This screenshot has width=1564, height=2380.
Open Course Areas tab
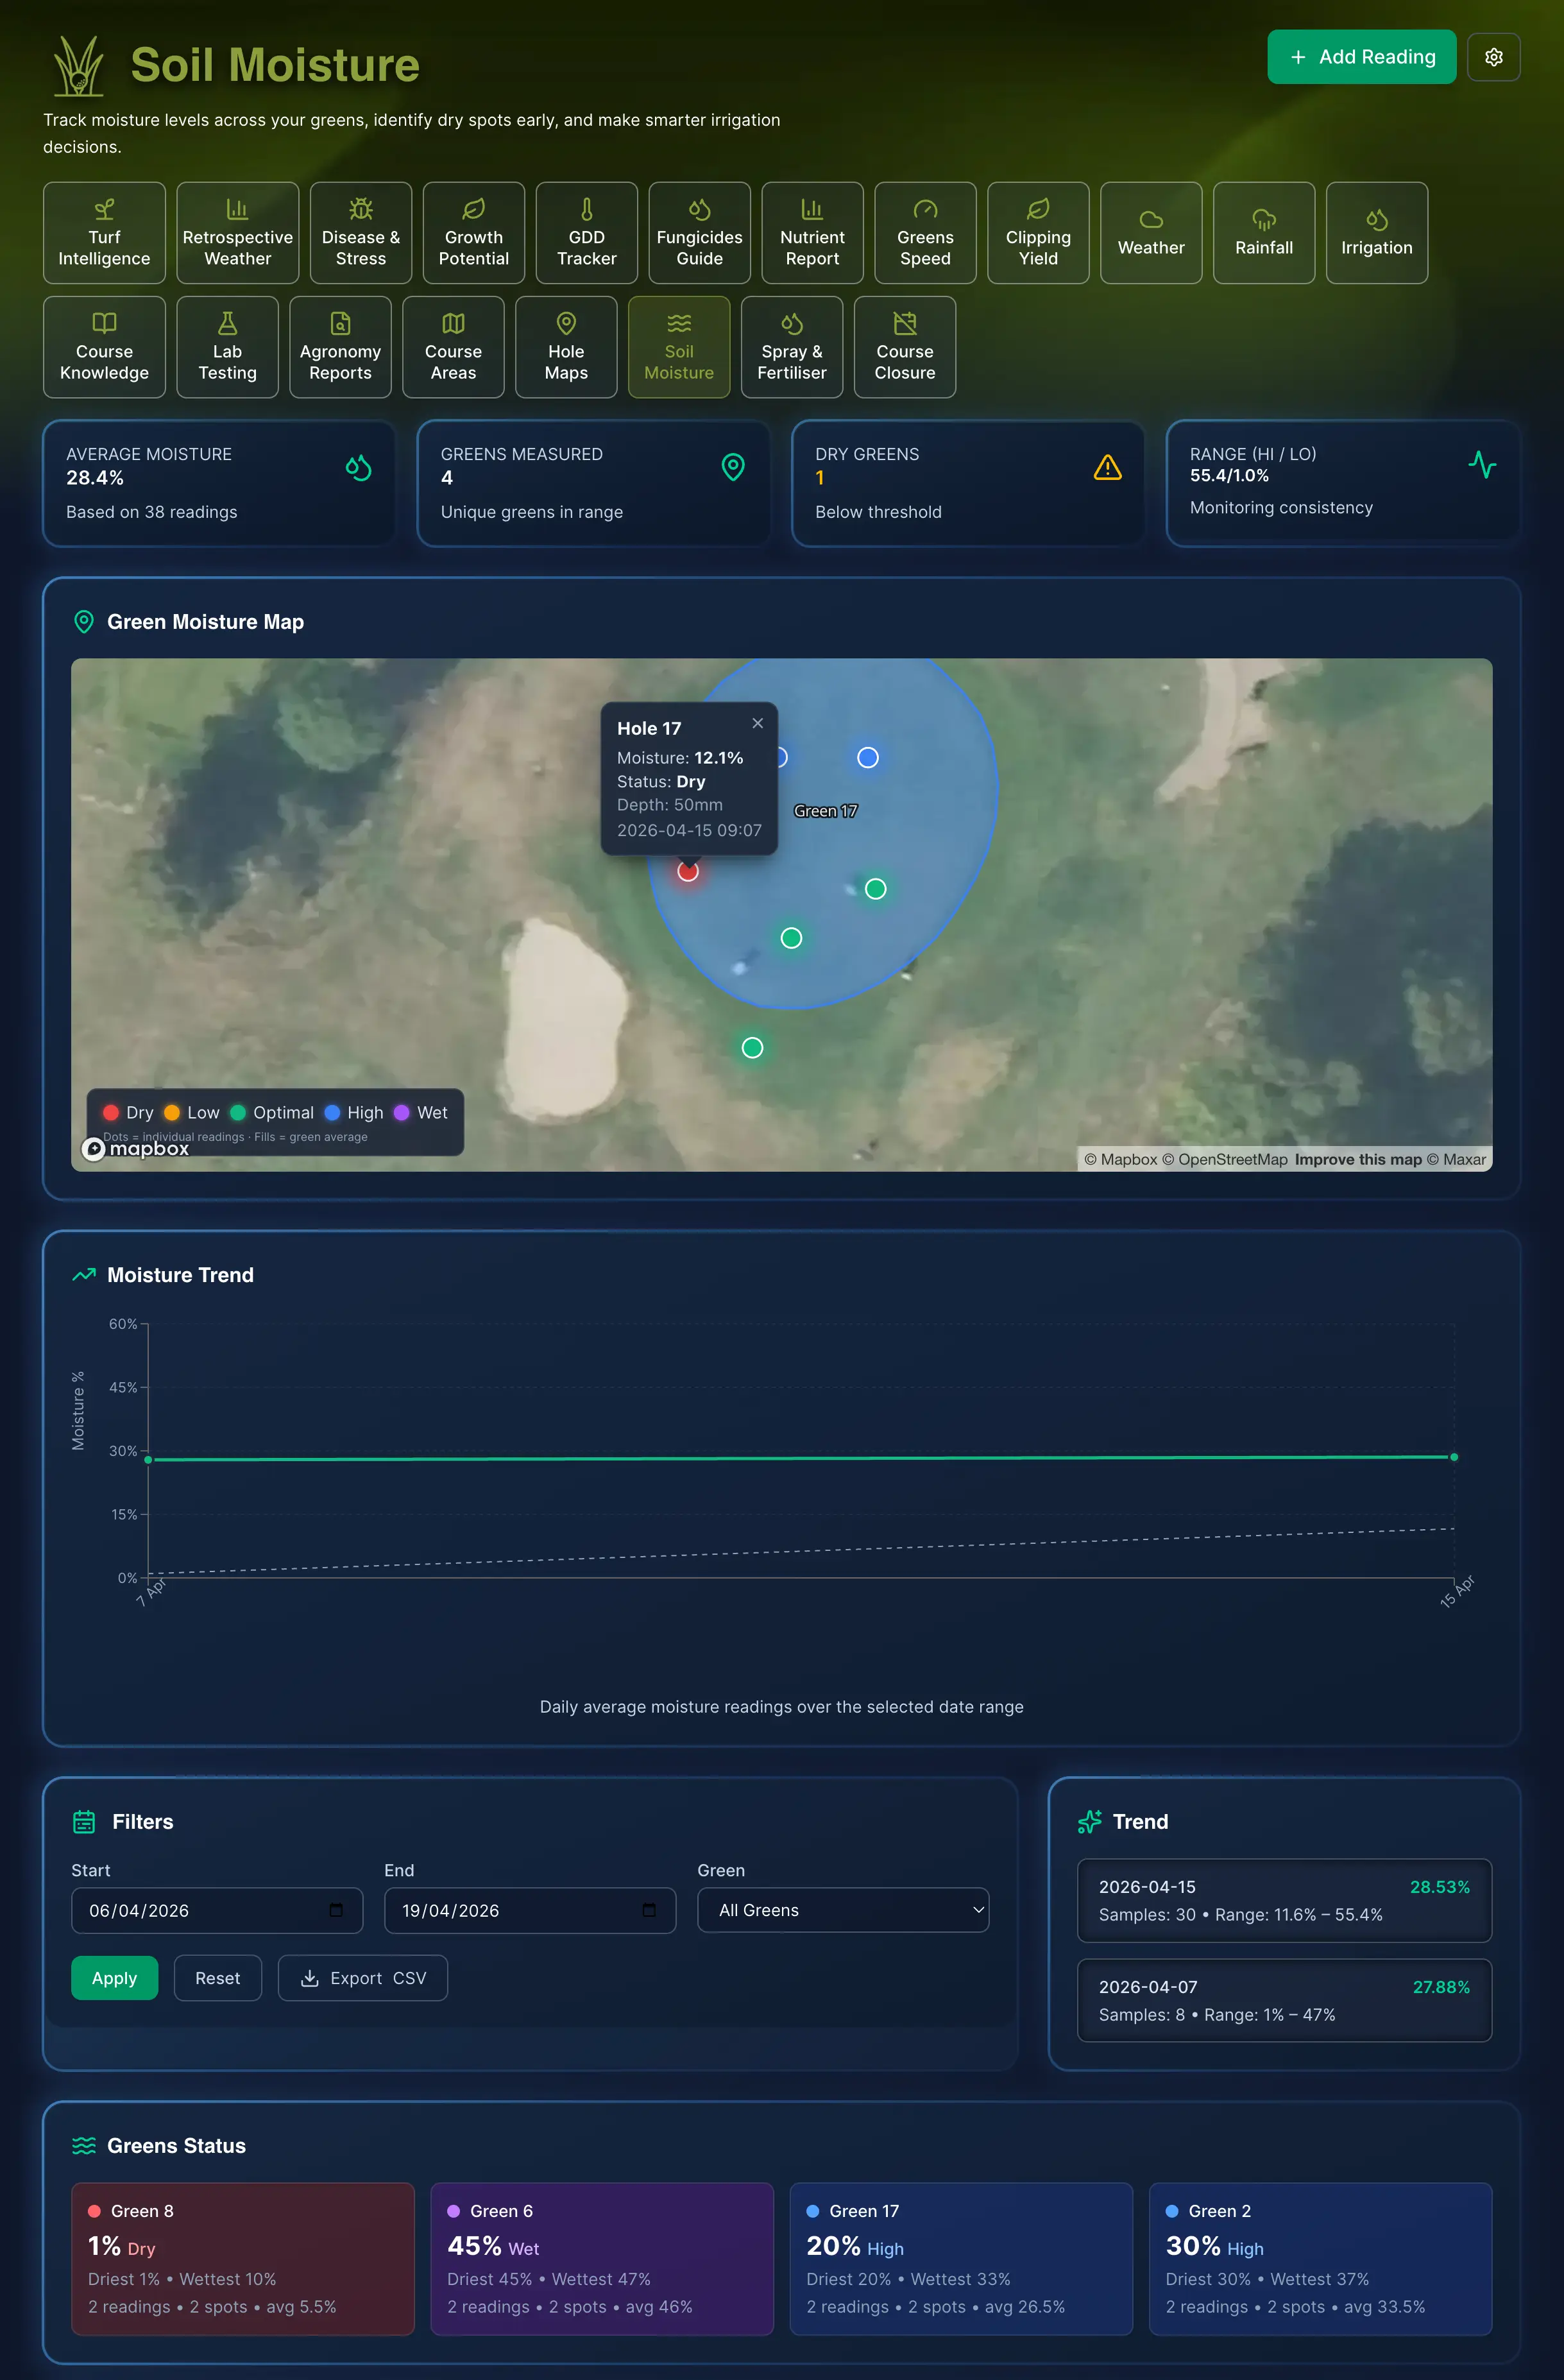click(x=454, y=347)
